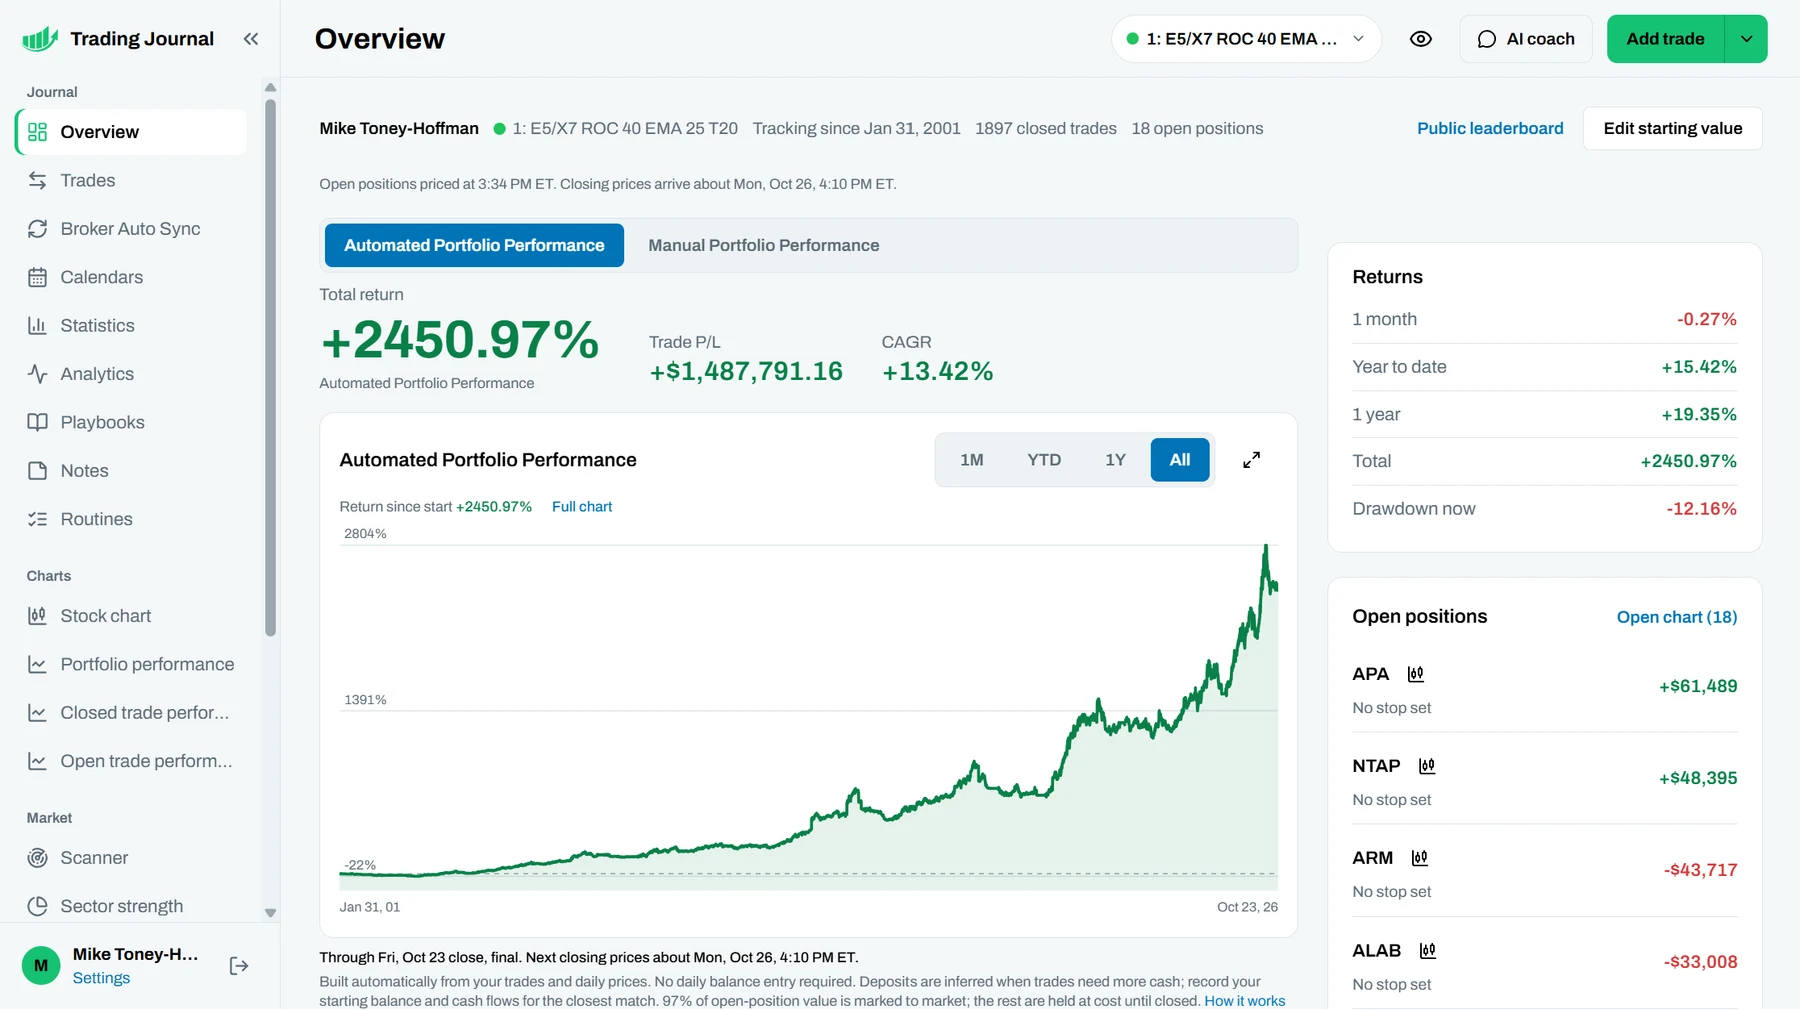Open the portfolio selector dropdown

[x=1246, y=39]
